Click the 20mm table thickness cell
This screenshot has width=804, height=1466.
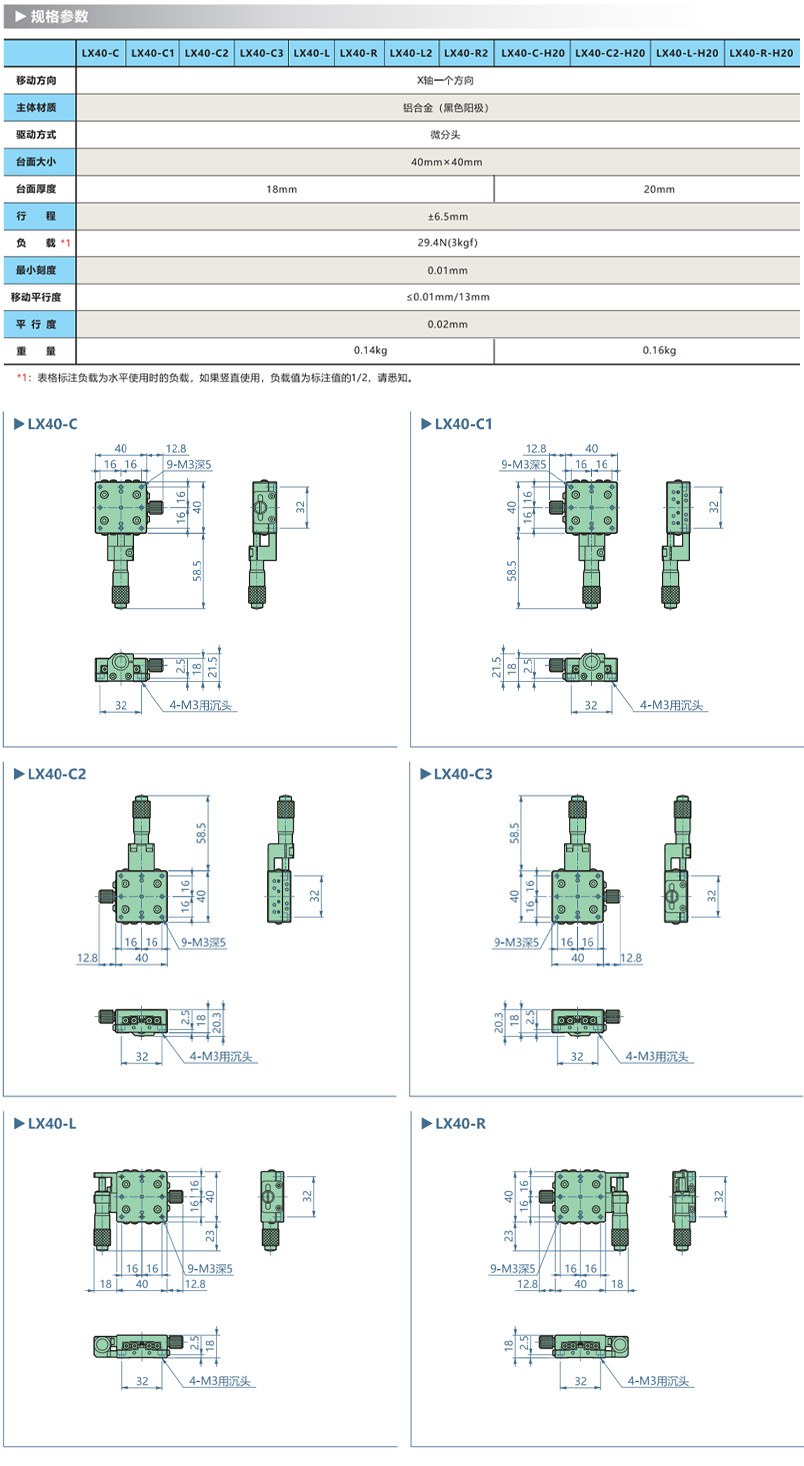(659, 189)
